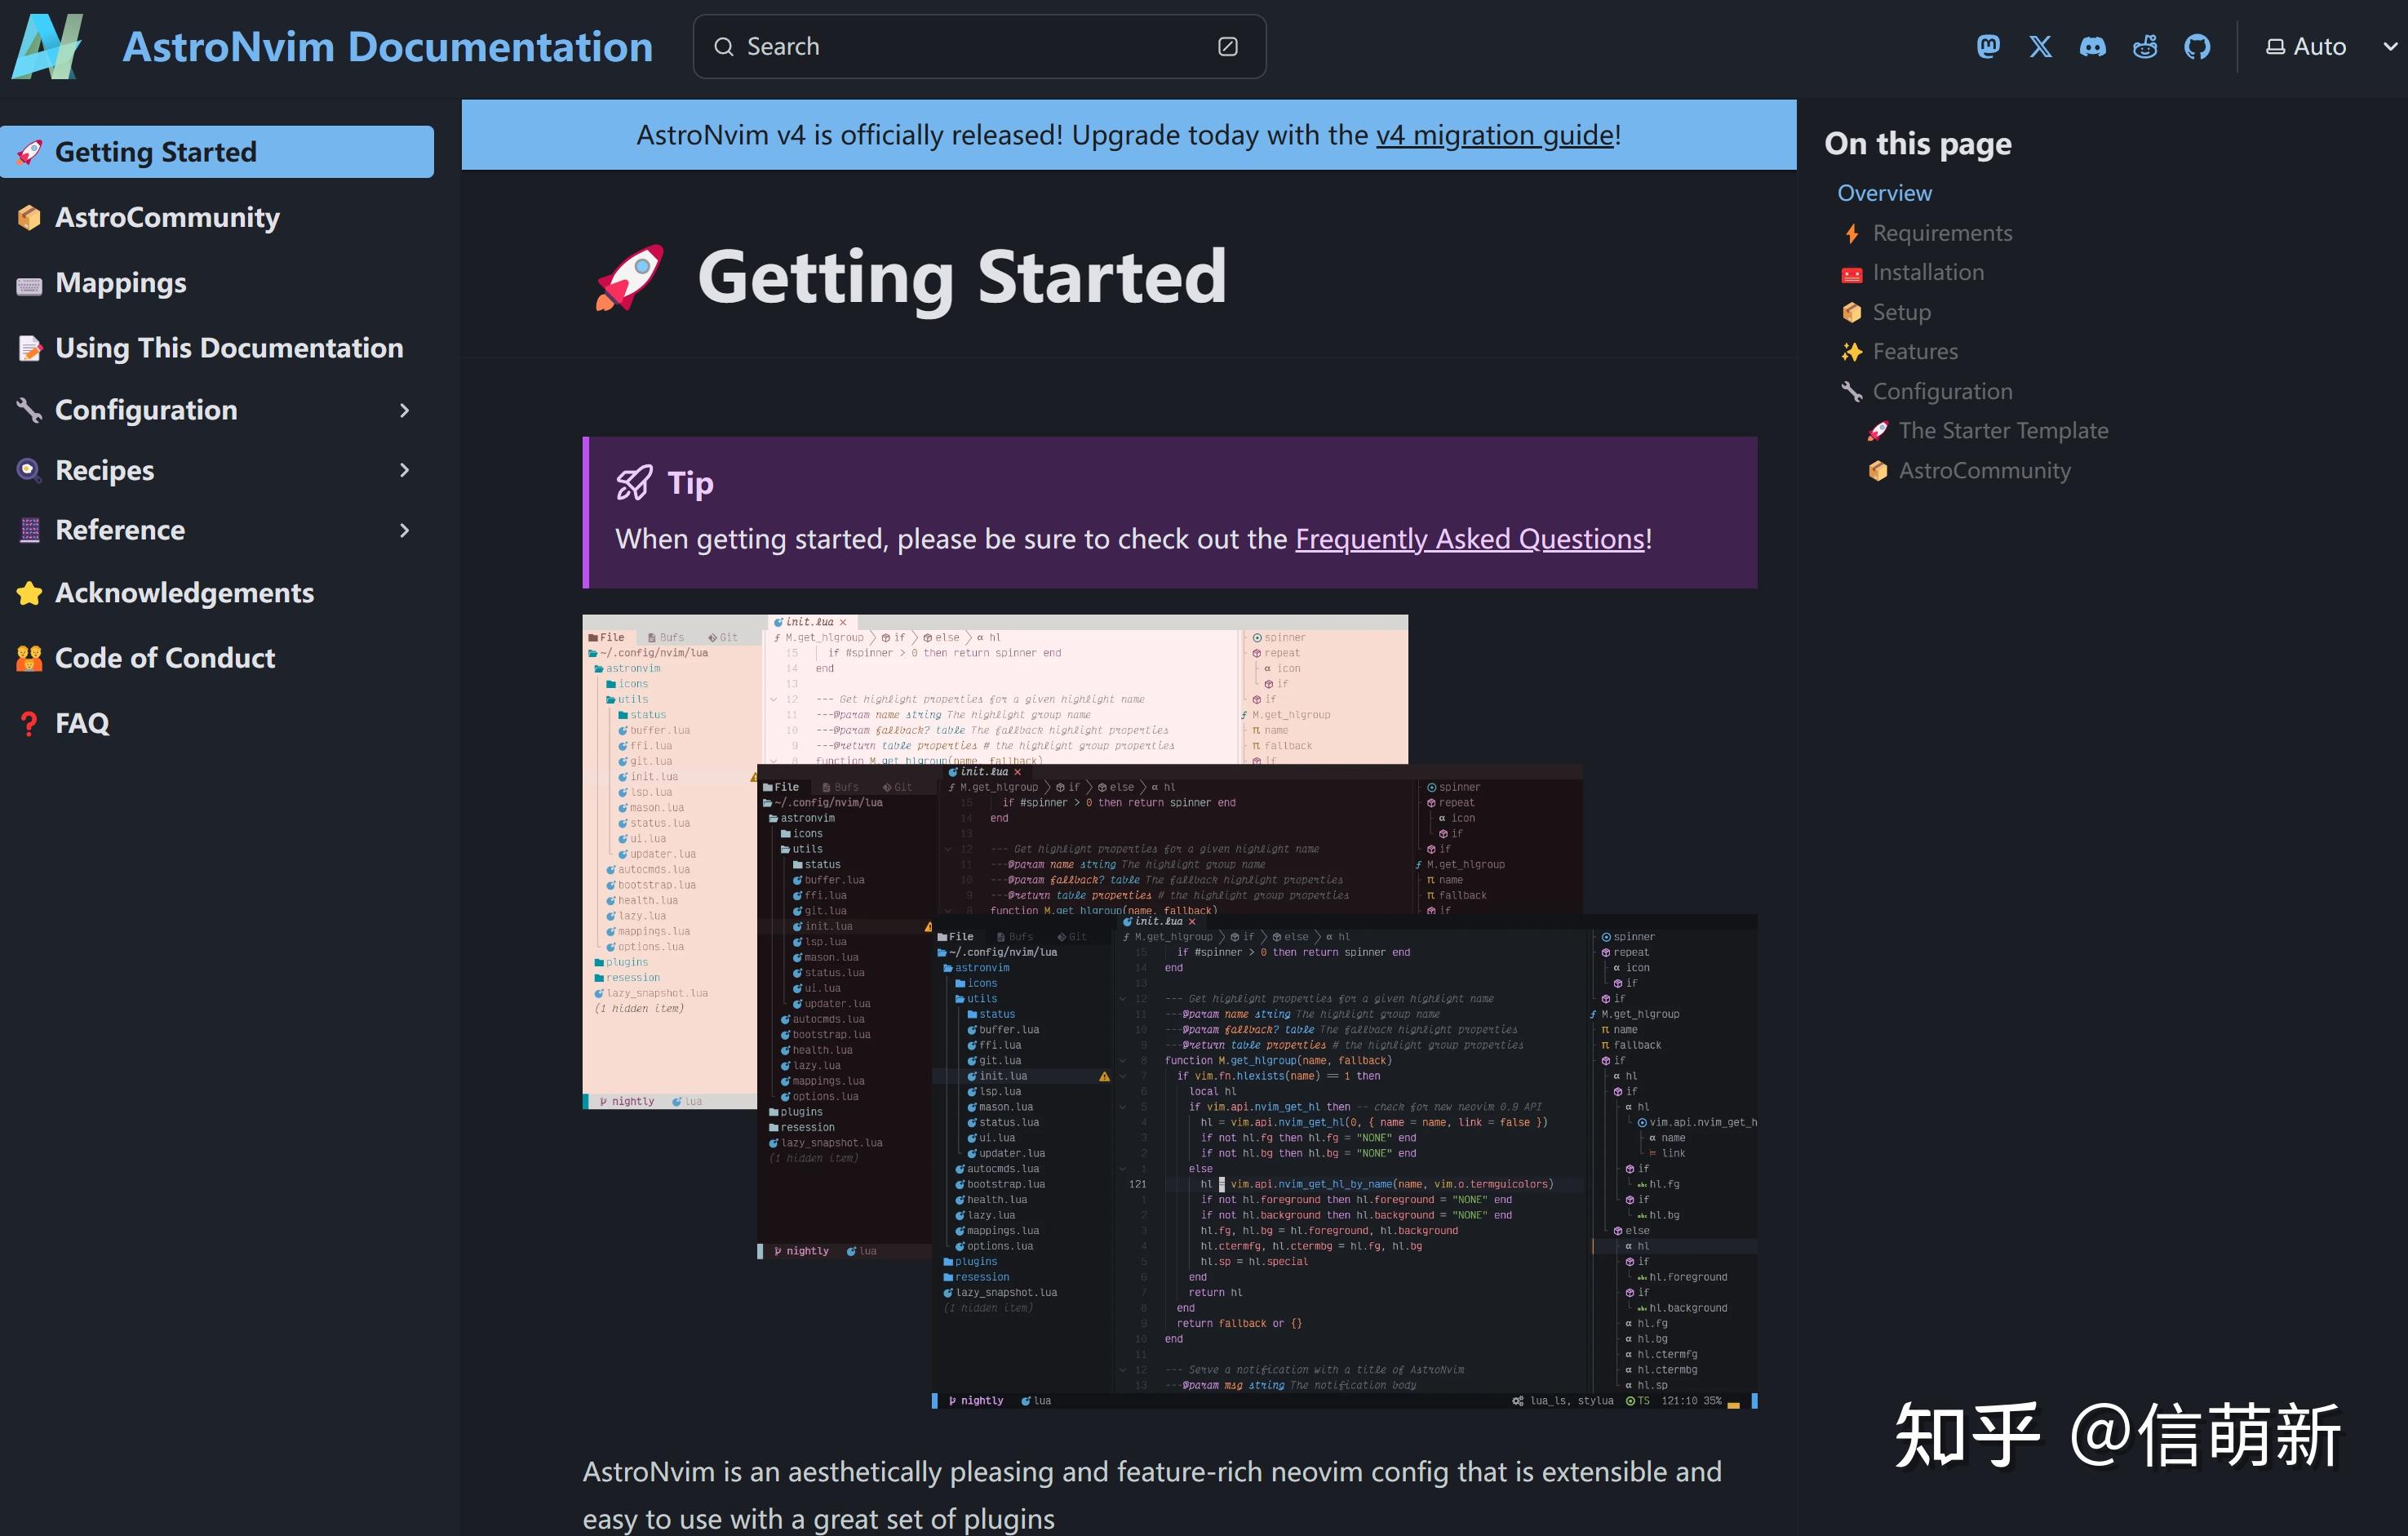This screenshot has width=2408, height=1536.
Task: Expand the Reference sidebar section
Action: 404,530
